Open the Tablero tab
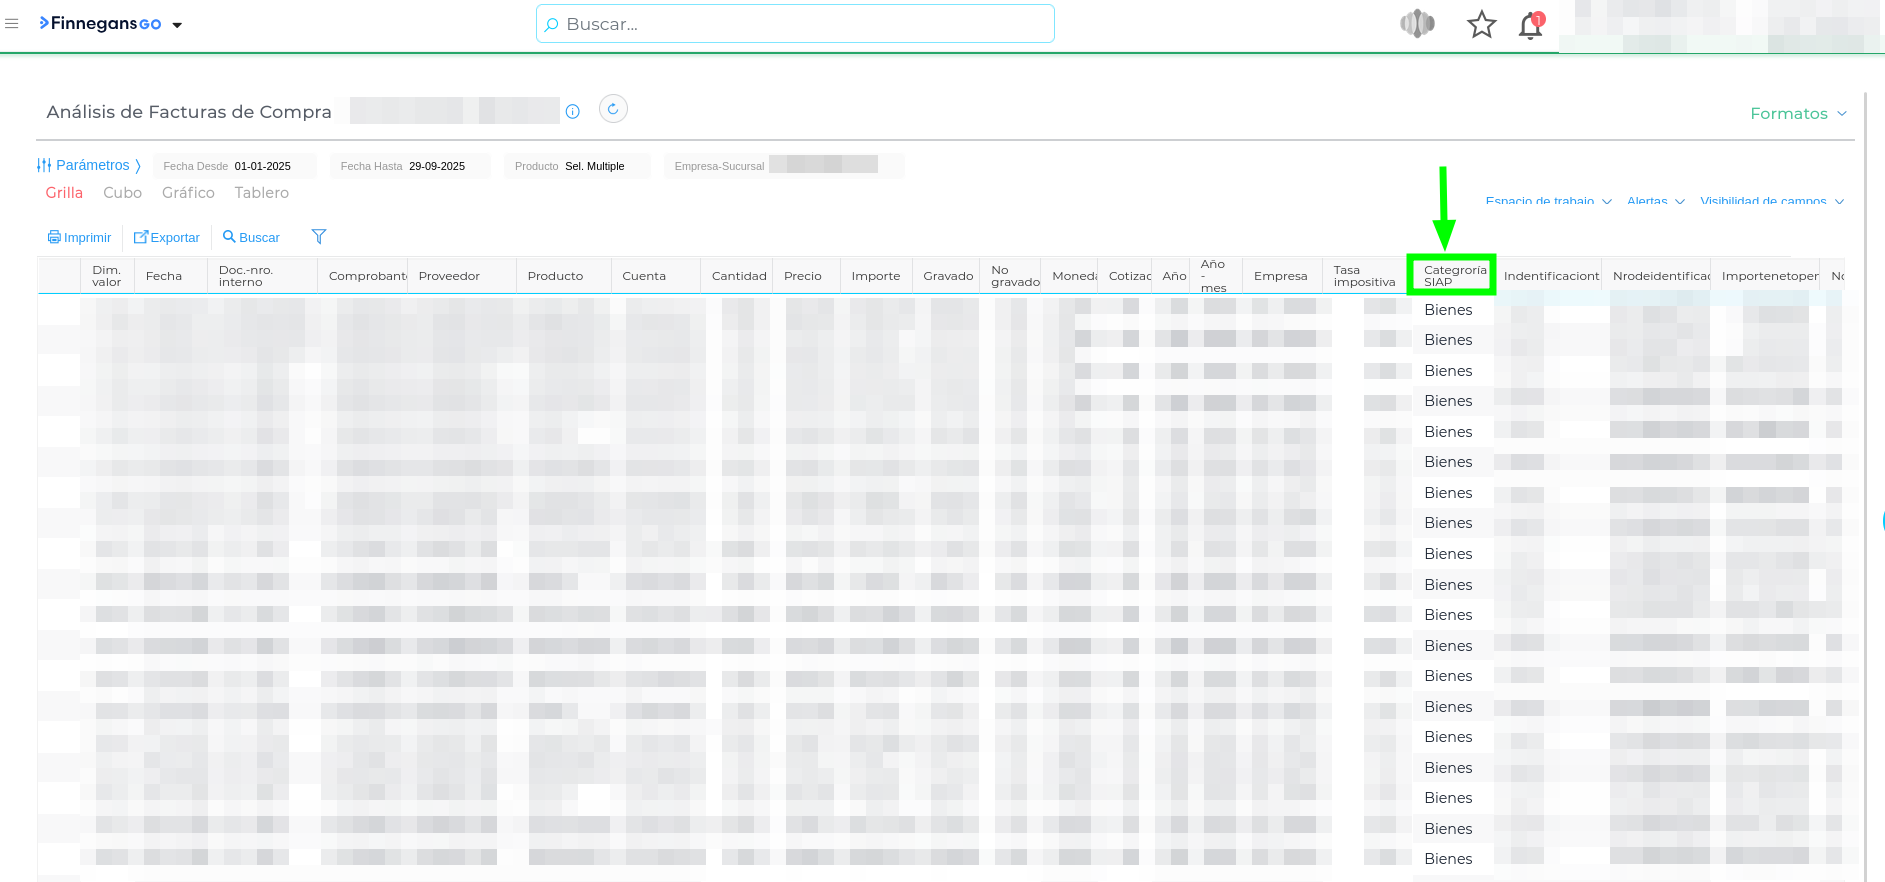This screenshot has width=1885, height=882. pyautogui.click(x=261, y=193)
